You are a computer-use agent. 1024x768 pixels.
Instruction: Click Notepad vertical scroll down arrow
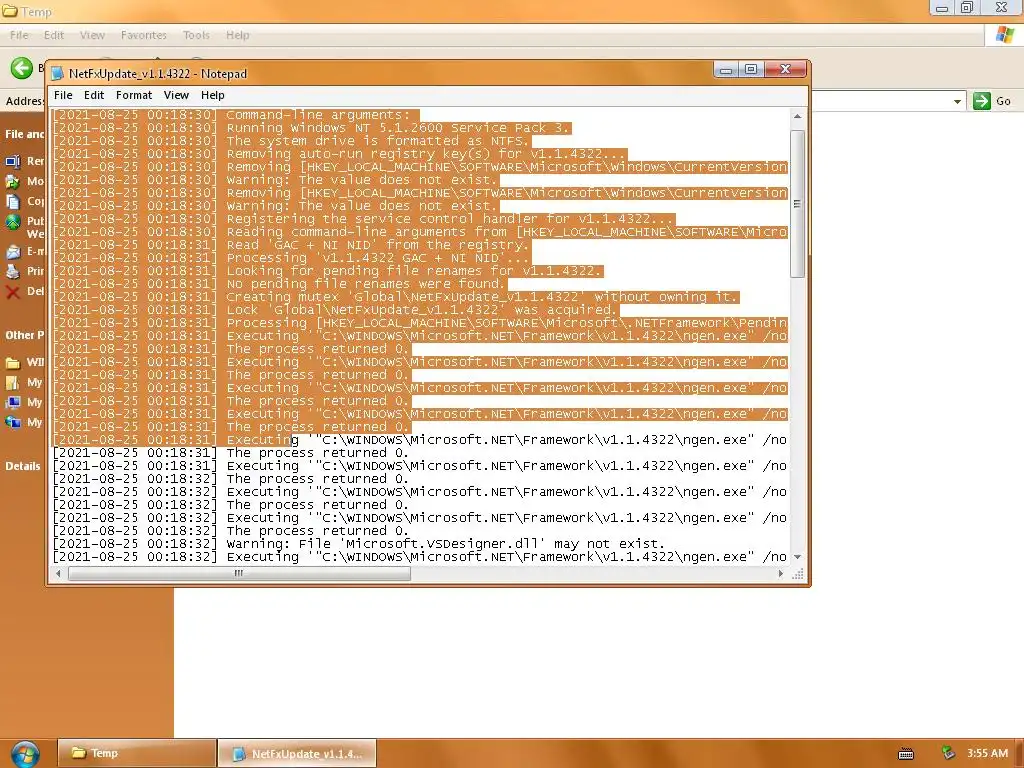797,557
